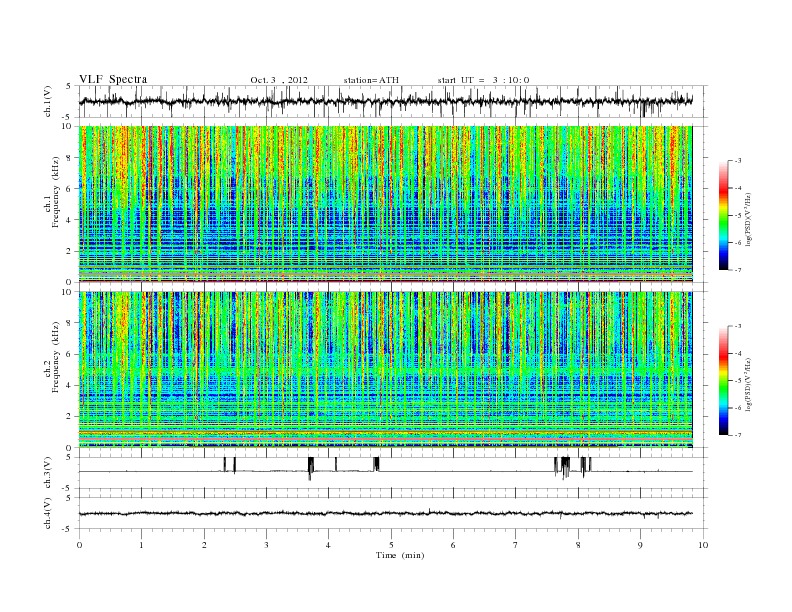Click the ch.2 frequency tick "2"
The image size is (792, 612).
tap(69, 417)
